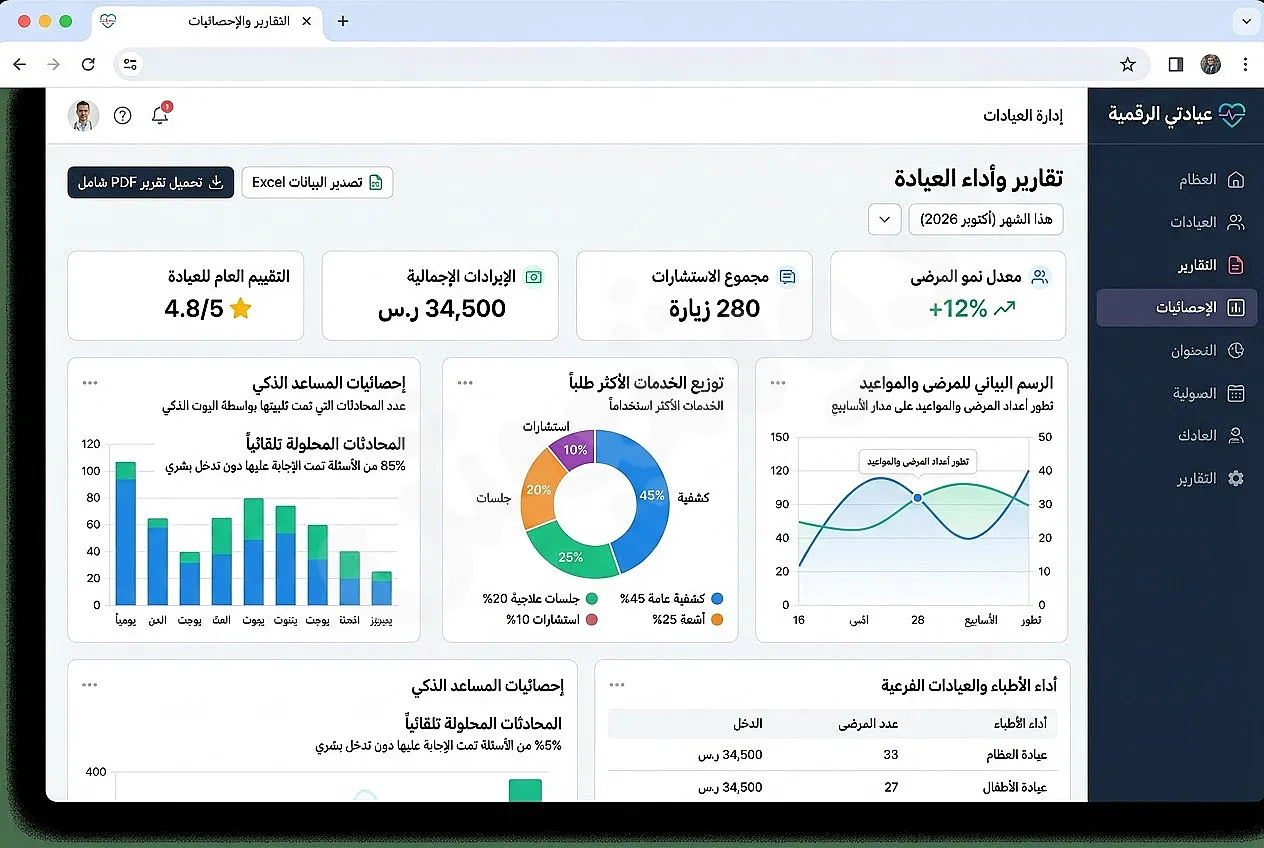
Task: Expand the chevron next to the month selector
Action: [x=885, y=219]
